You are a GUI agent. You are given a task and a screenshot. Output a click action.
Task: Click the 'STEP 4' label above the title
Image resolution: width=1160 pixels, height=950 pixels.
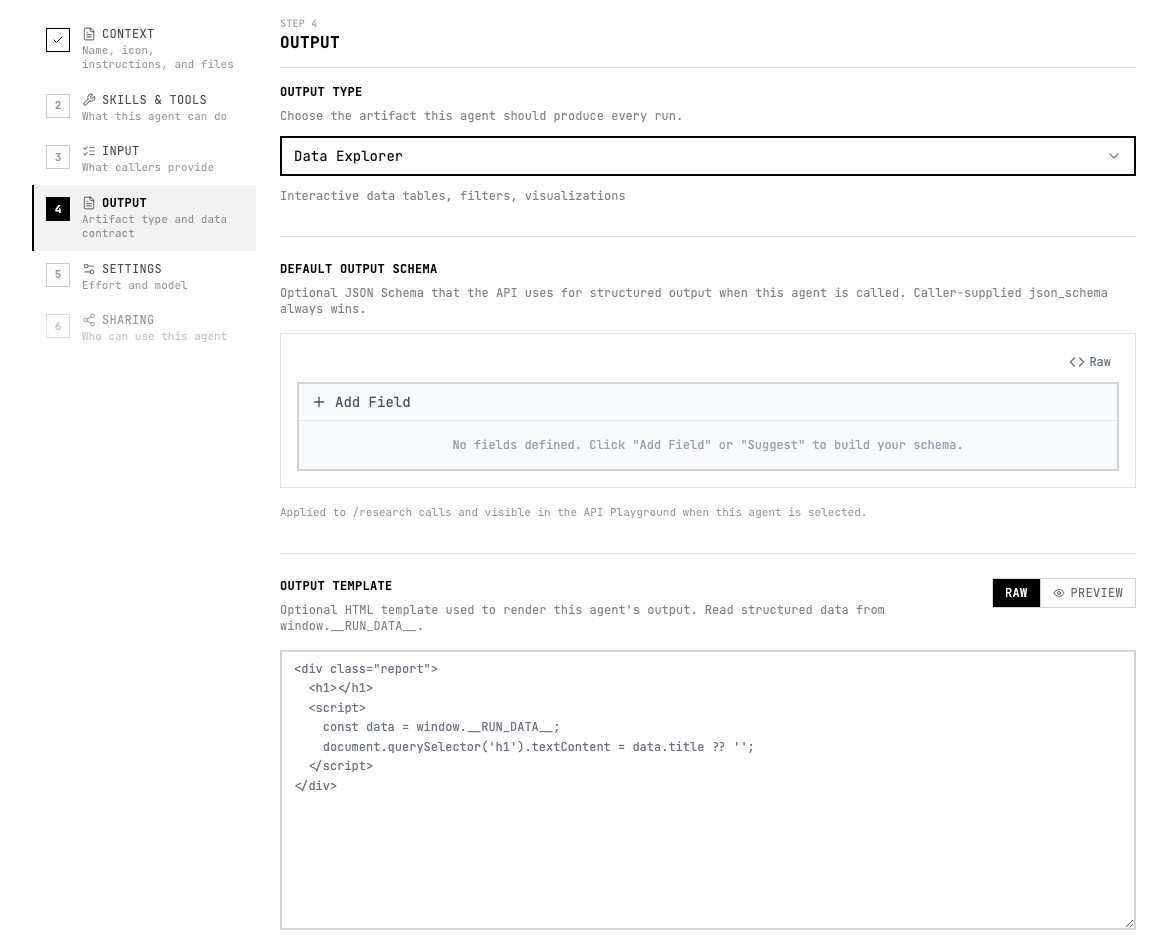(x=298, y=24)
